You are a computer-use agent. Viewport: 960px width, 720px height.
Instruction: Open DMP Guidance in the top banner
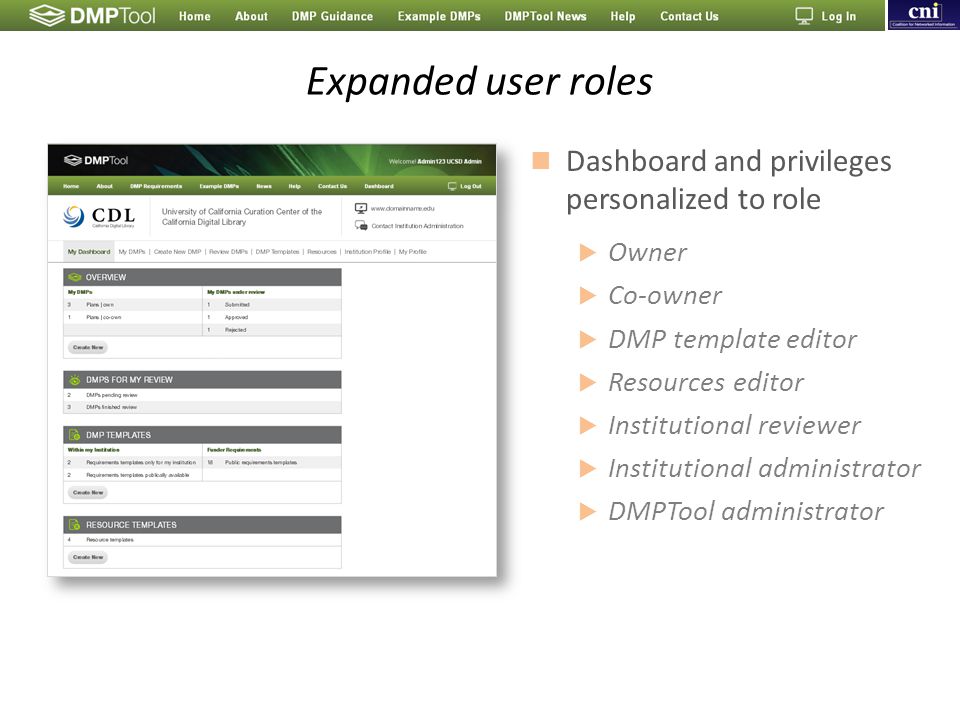point(332,17)
